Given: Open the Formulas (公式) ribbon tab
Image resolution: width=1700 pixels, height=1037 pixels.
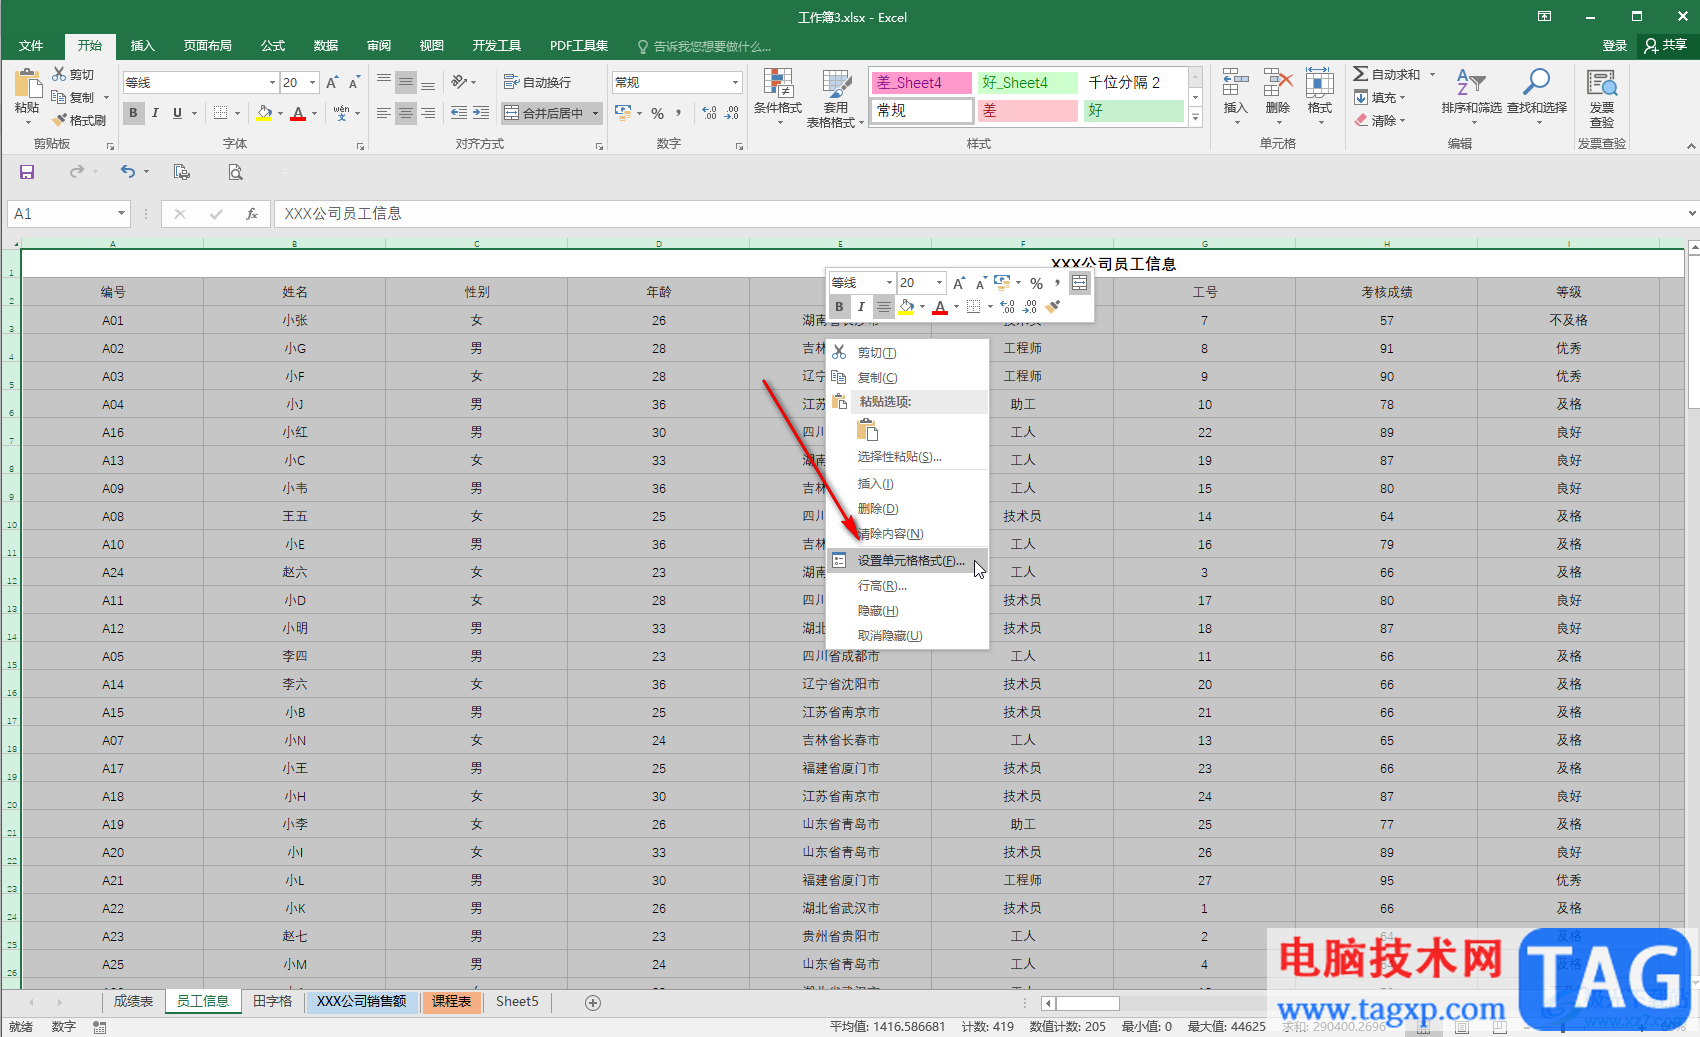Looking at the screenshot, I should (x=273, y=46).
